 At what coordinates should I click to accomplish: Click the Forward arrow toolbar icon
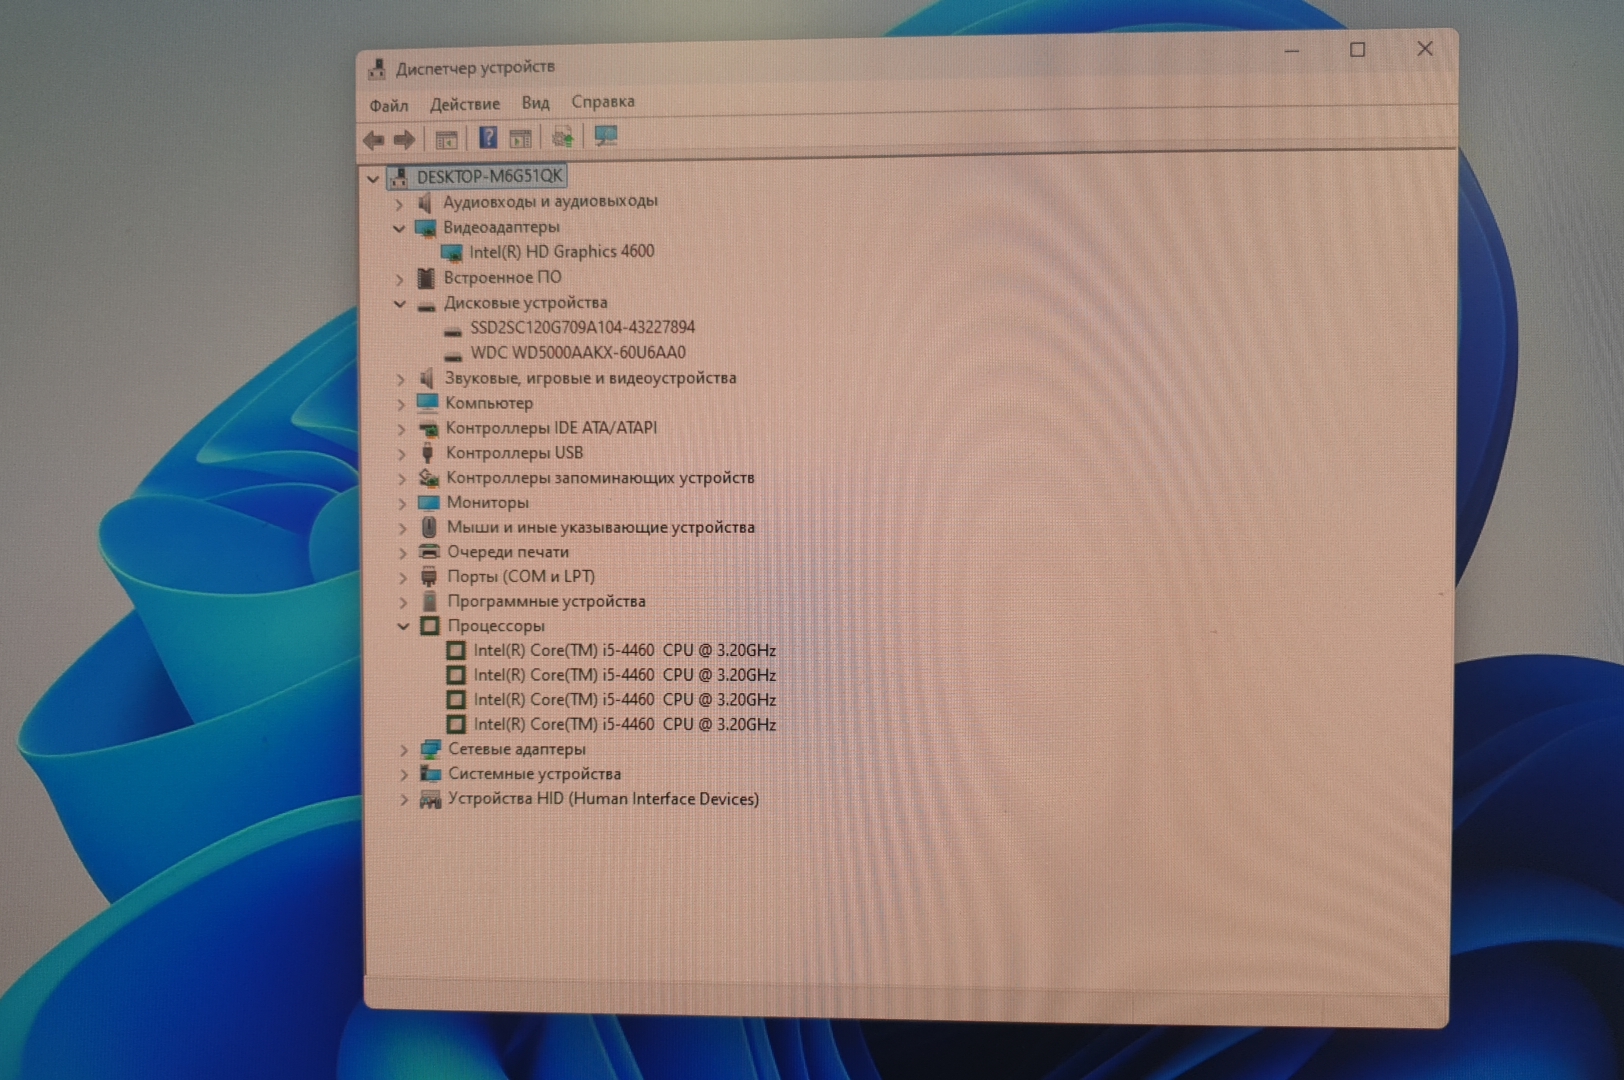tap(405, 140)
